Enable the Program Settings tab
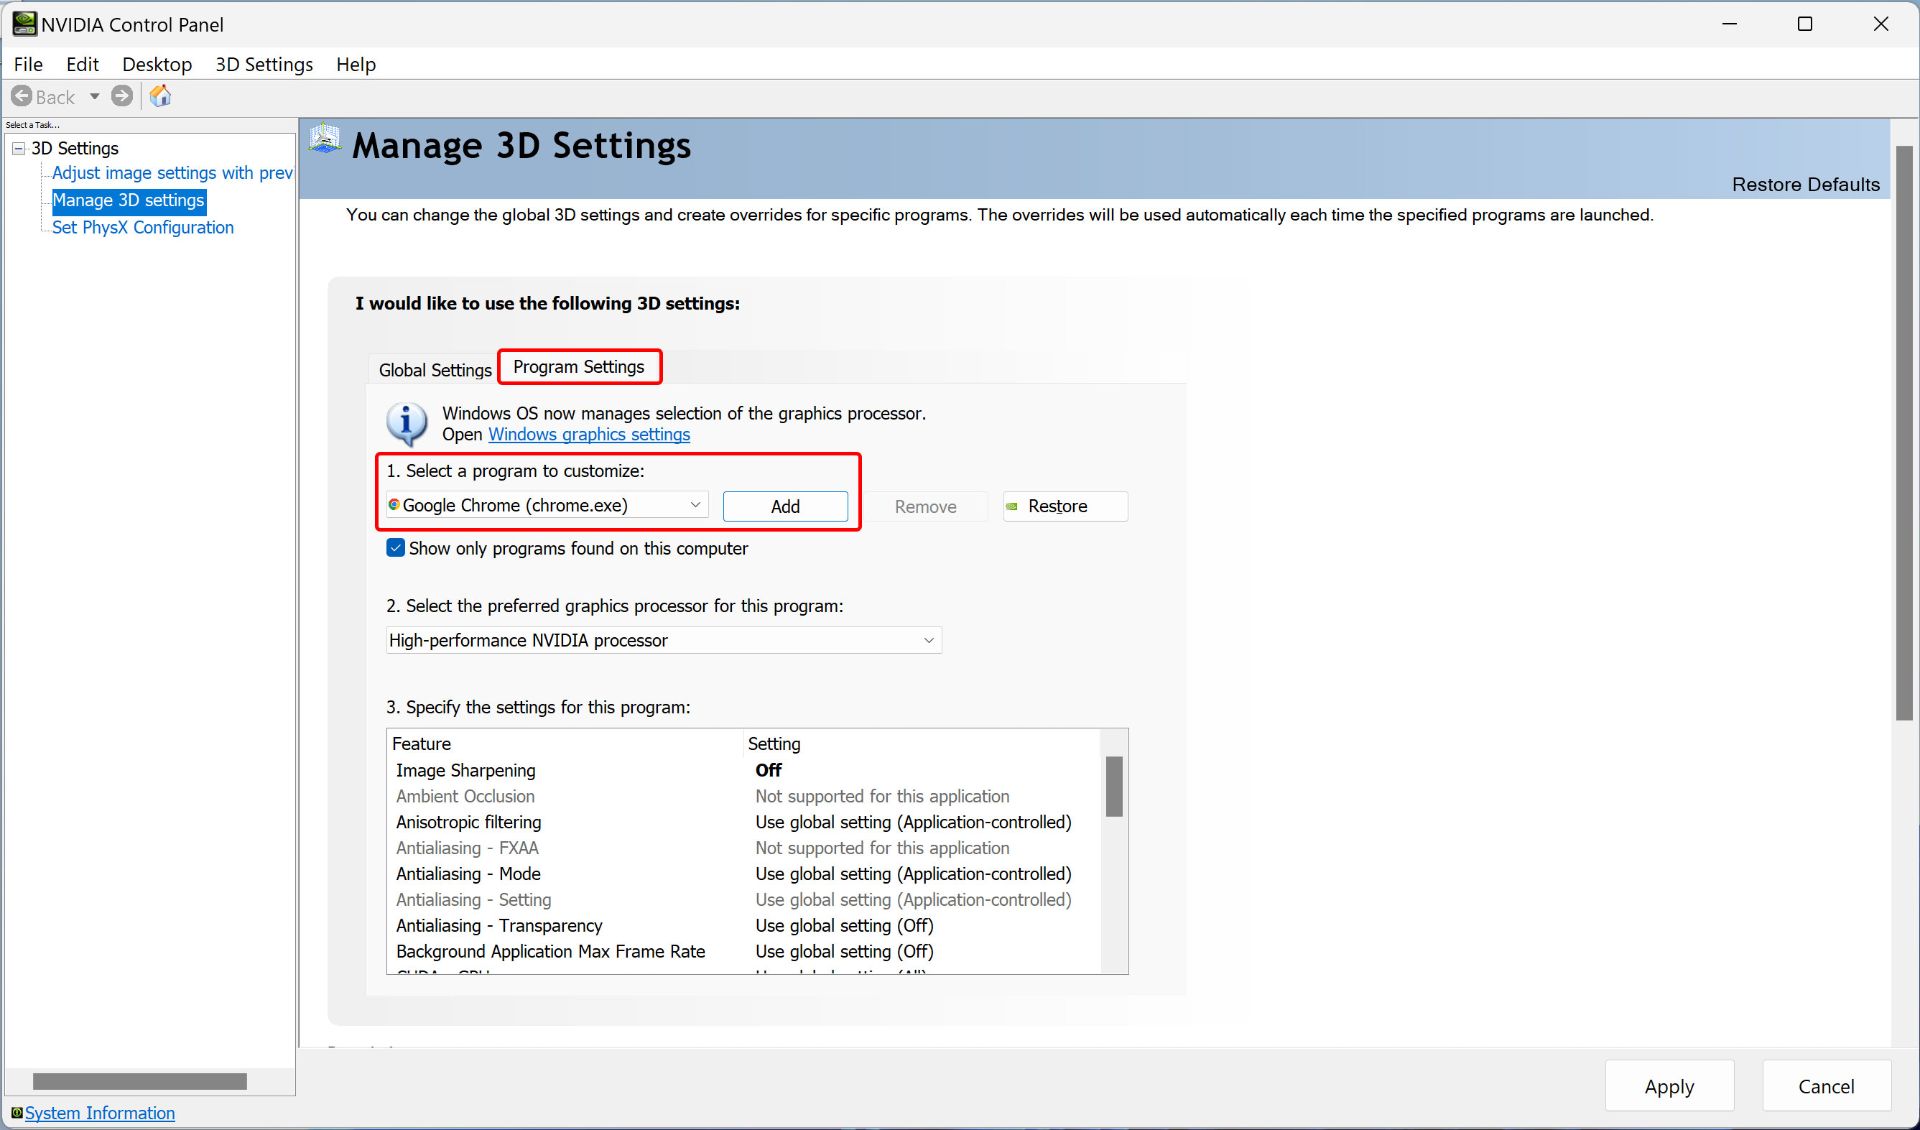Viewport: 1920px width, 1130px height. 578,366
